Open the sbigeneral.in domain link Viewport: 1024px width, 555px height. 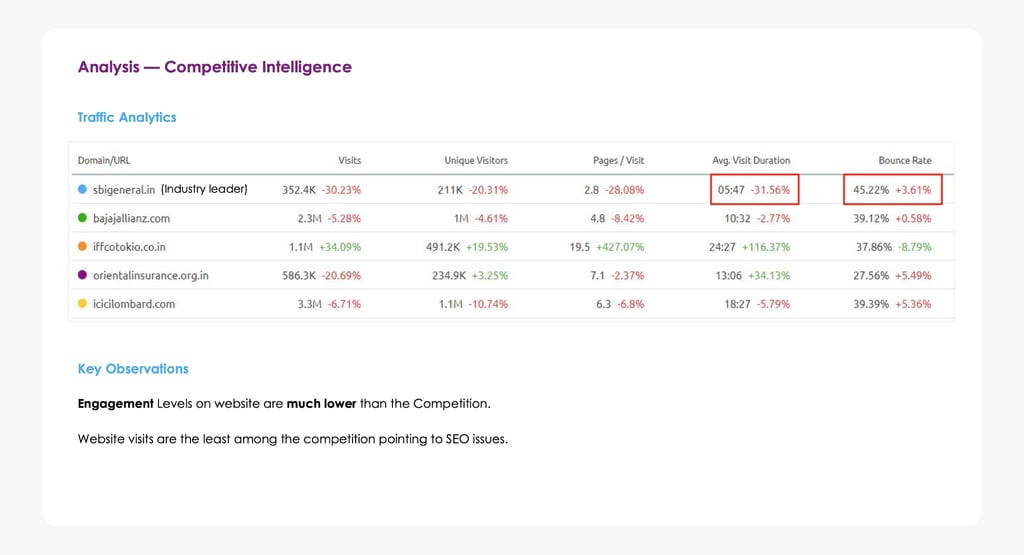coord(124,189)
